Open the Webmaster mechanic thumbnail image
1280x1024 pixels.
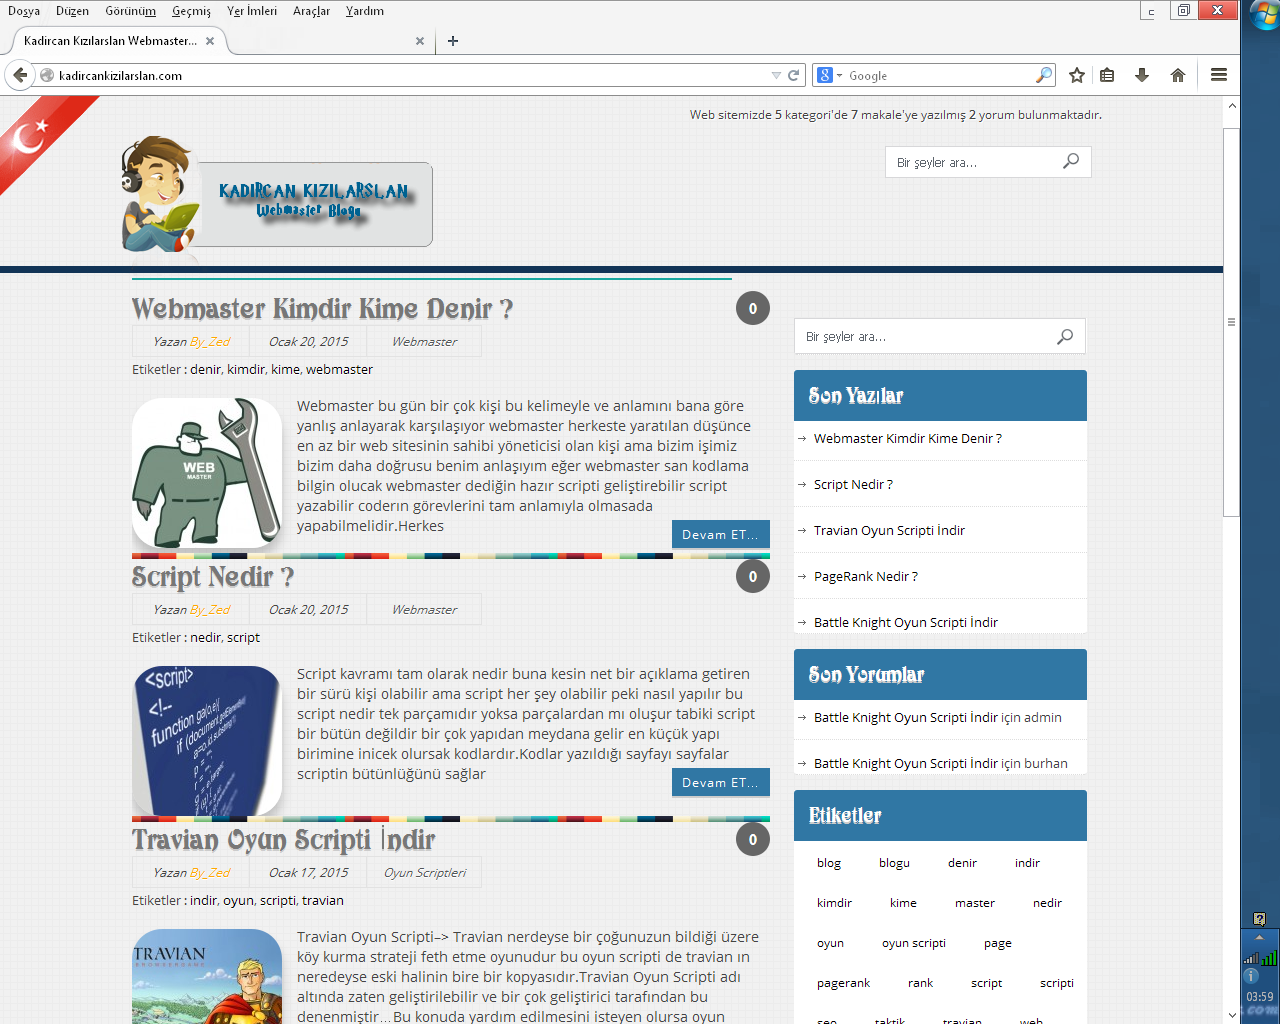tap(207, 473)
